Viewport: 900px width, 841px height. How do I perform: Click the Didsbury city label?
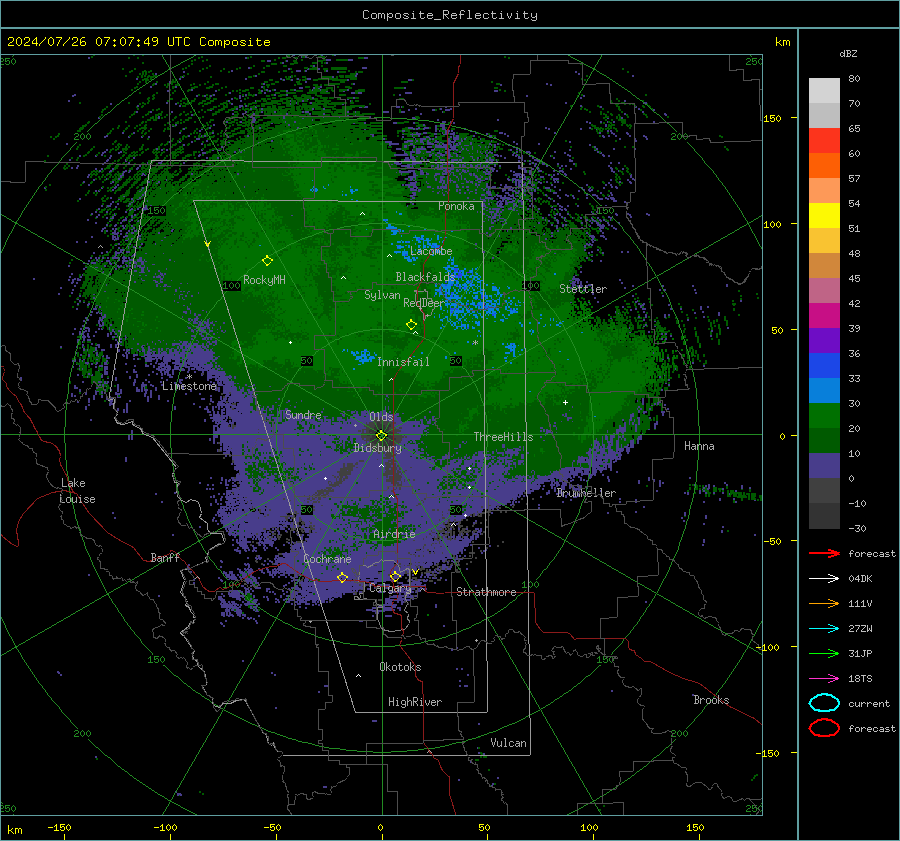(x=377, y=448)
